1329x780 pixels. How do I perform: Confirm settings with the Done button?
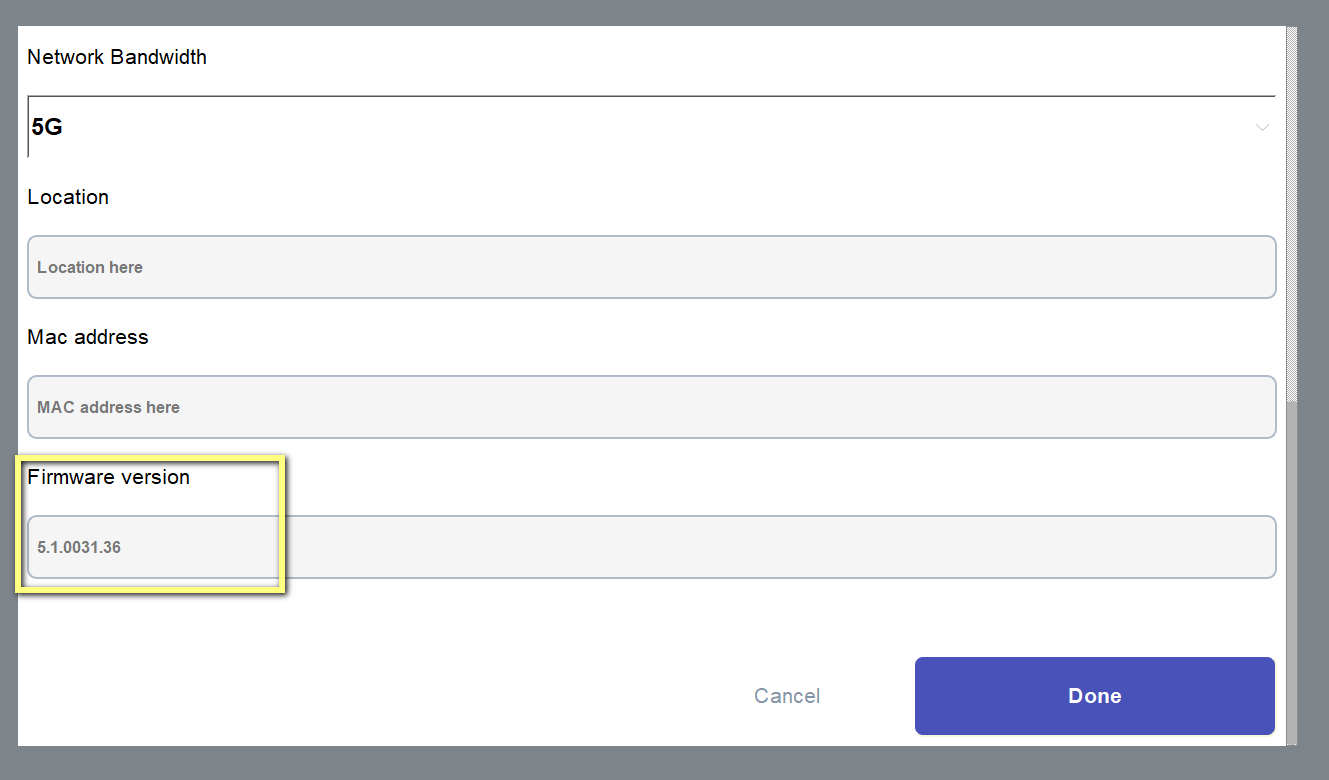[1094, 696]
